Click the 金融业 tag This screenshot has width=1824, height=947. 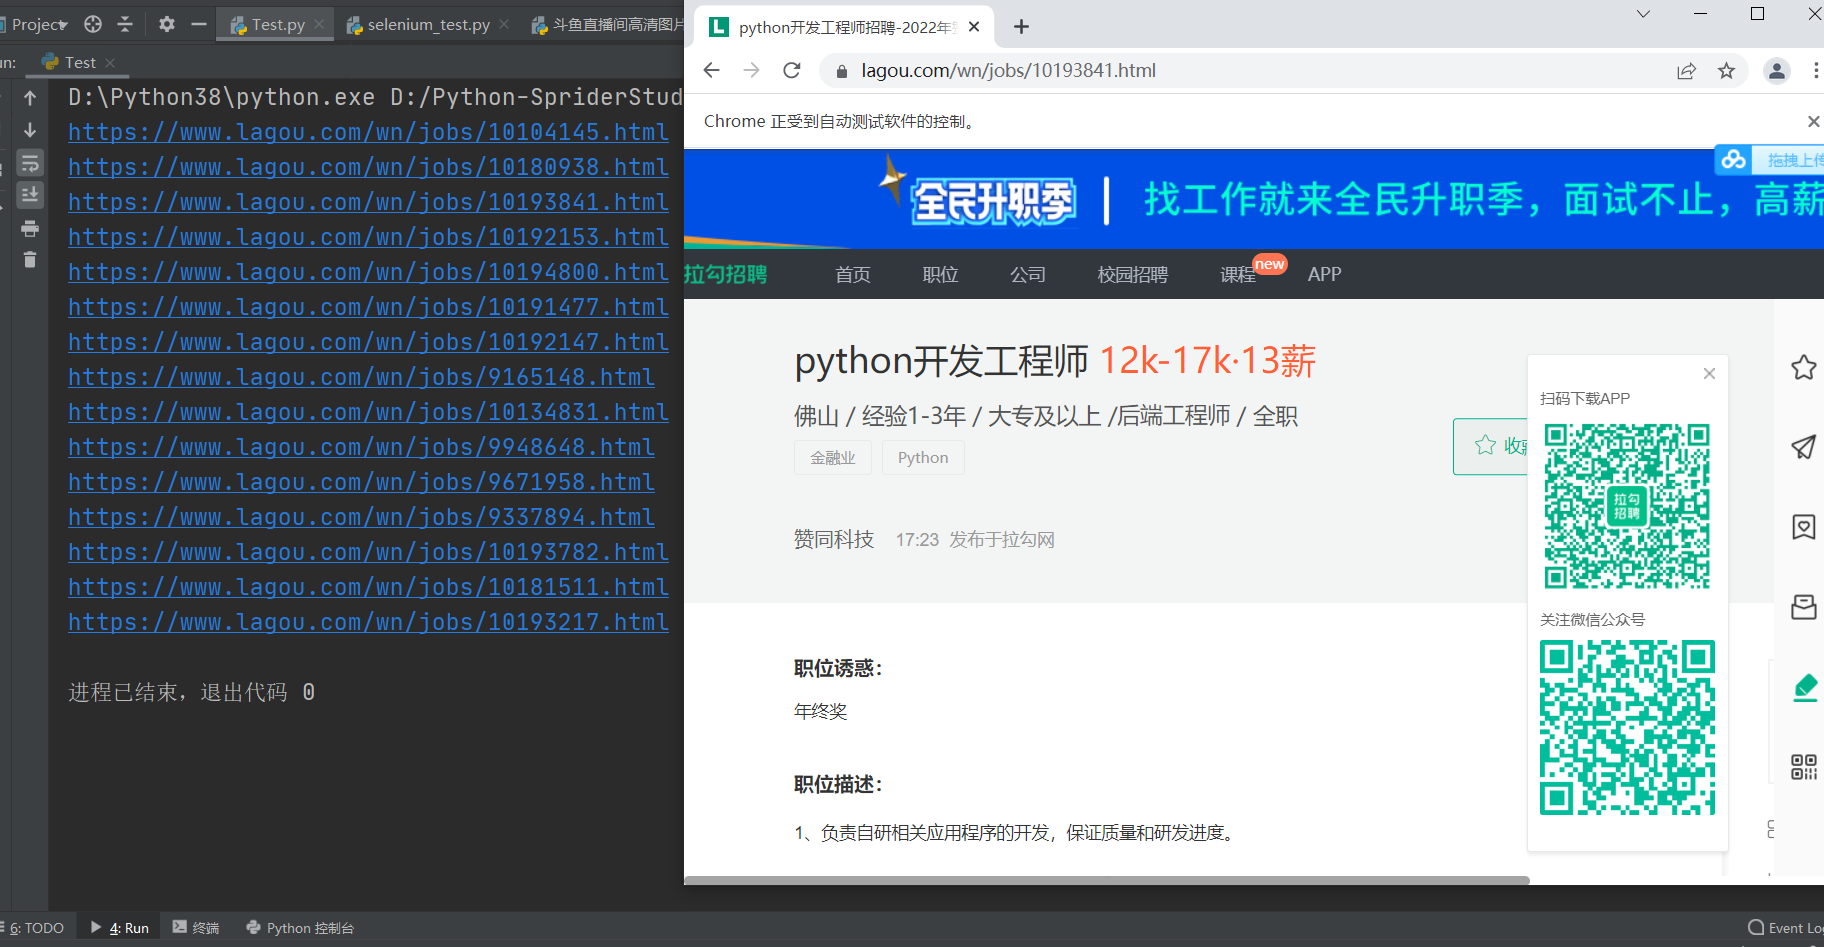click(833, 457)
